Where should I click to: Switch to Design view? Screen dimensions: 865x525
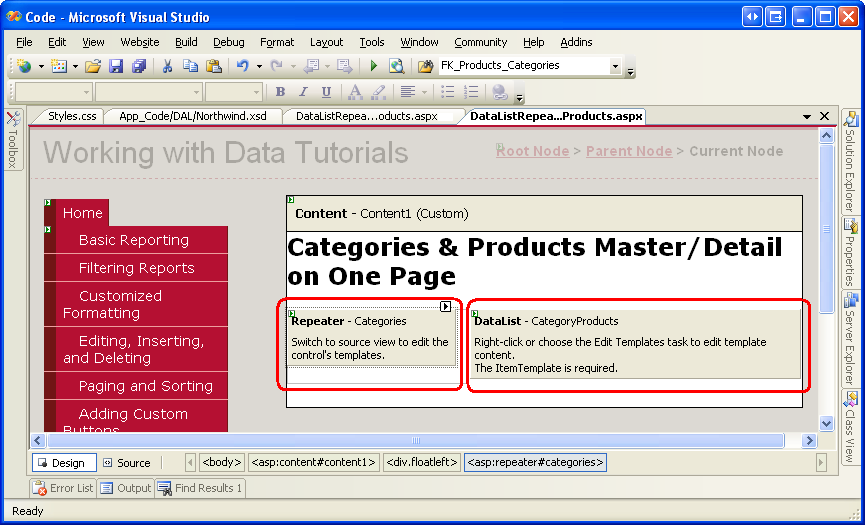64,463
